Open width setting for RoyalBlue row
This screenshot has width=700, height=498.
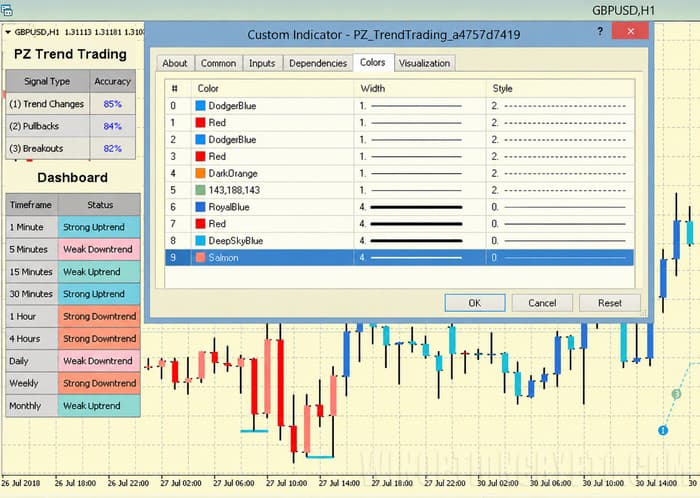(x=420, y=207)
